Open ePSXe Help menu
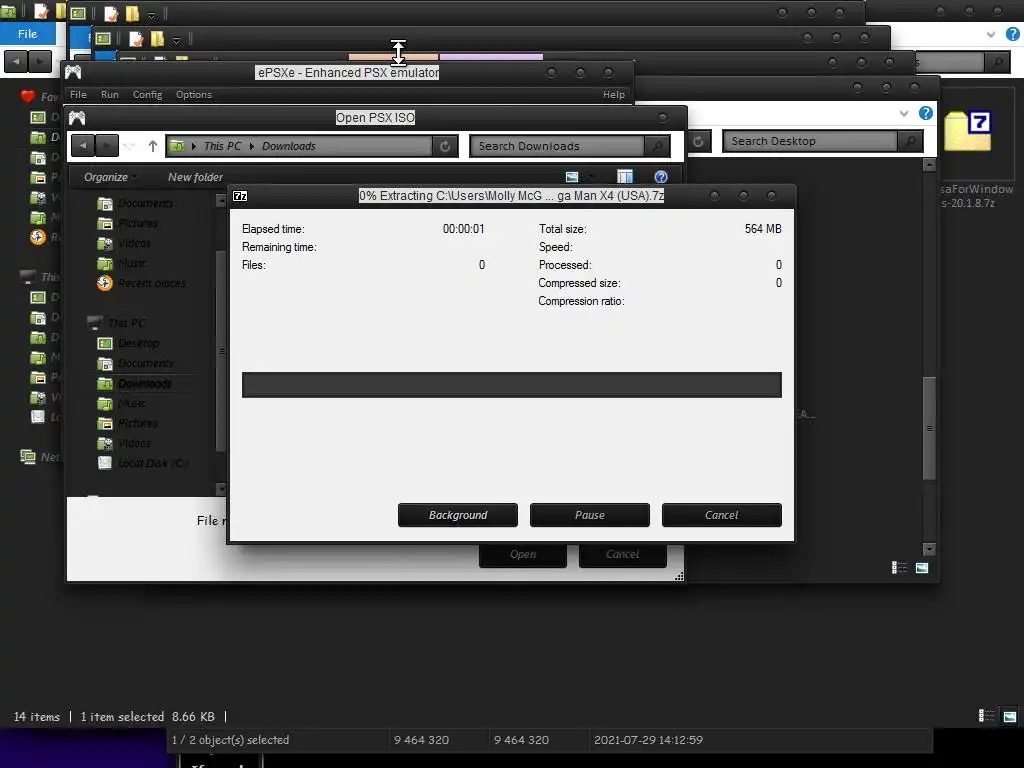1024x768 pixels. (x=614, y=95)
